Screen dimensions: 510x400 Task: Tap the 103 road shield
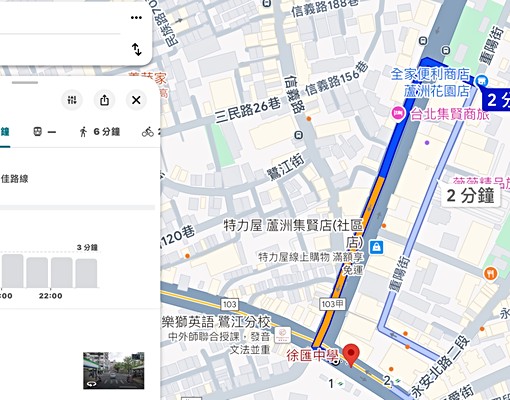coord(230,304)
